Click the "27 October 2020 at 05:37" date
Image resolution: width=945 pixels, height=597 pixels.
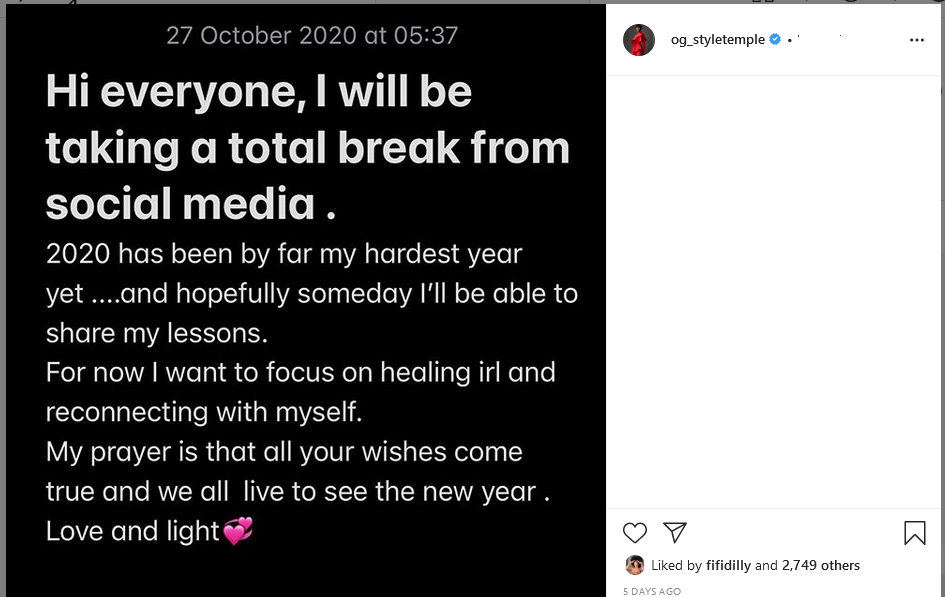312,36
